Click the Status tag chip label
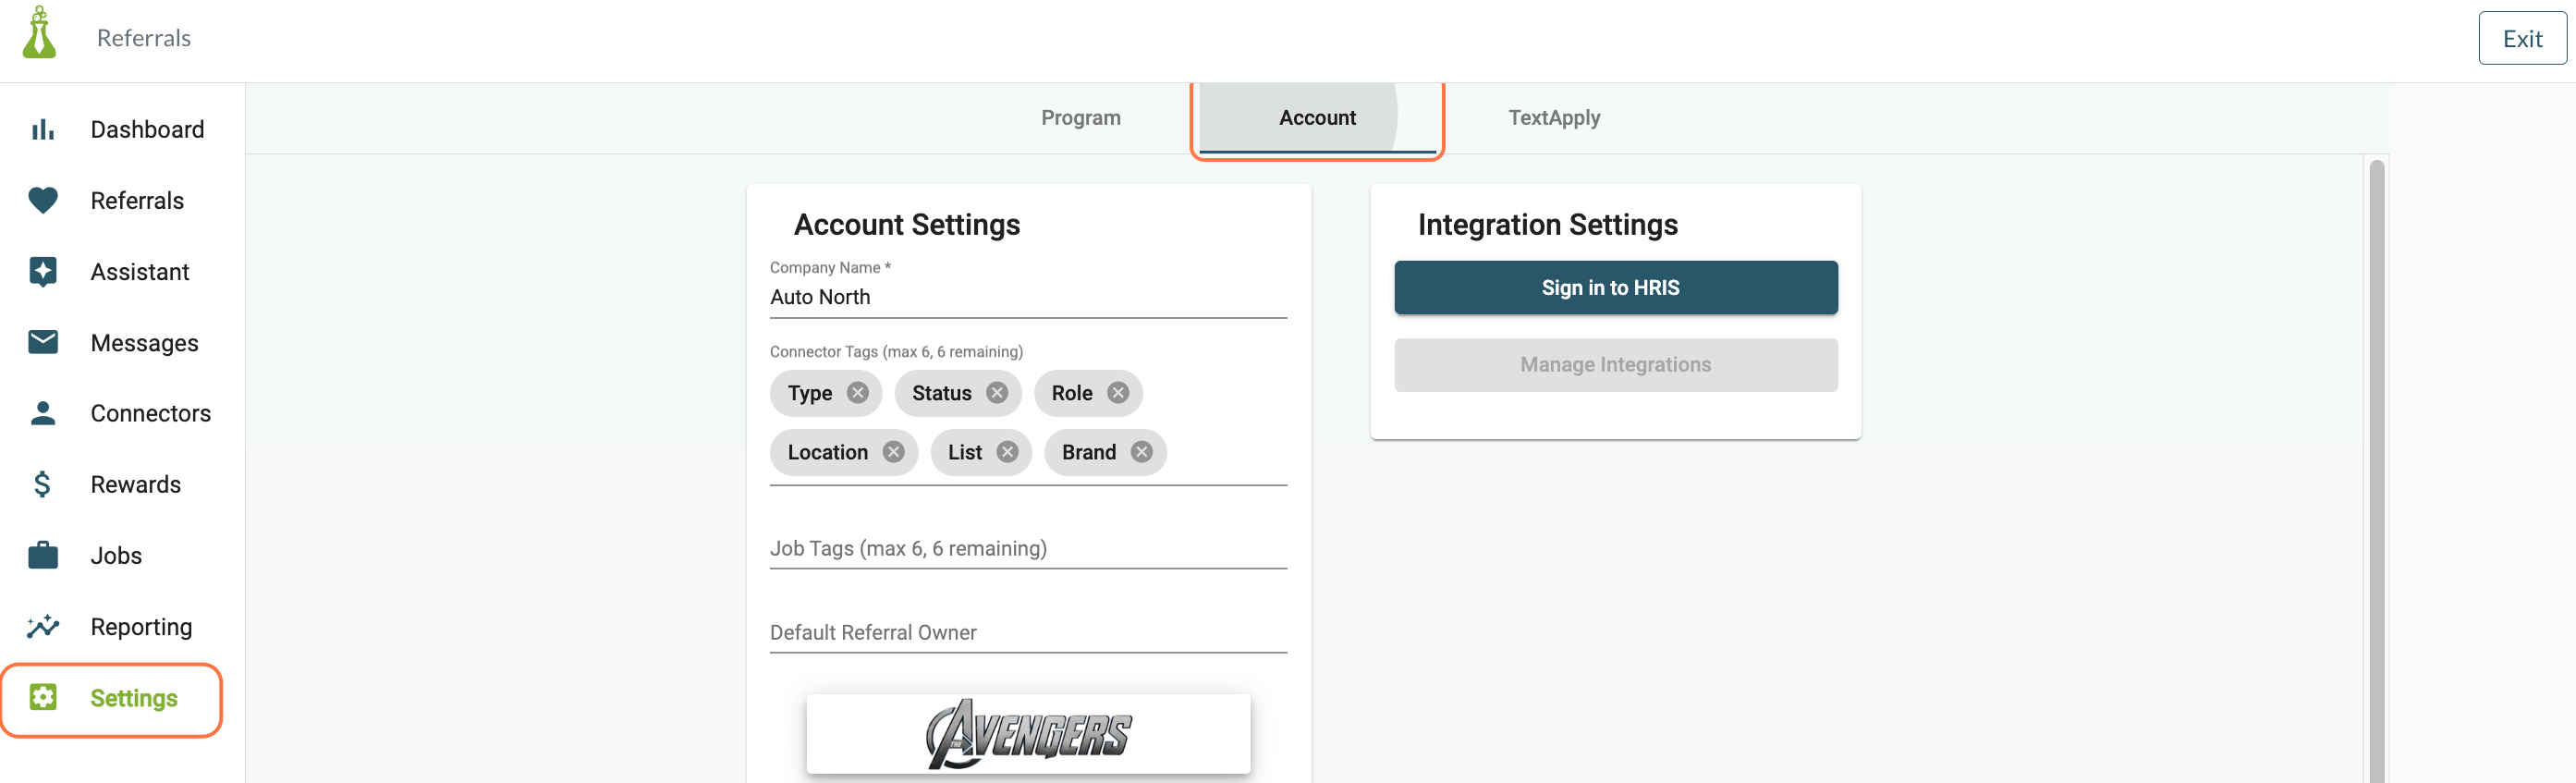 [x=940, y=393]
